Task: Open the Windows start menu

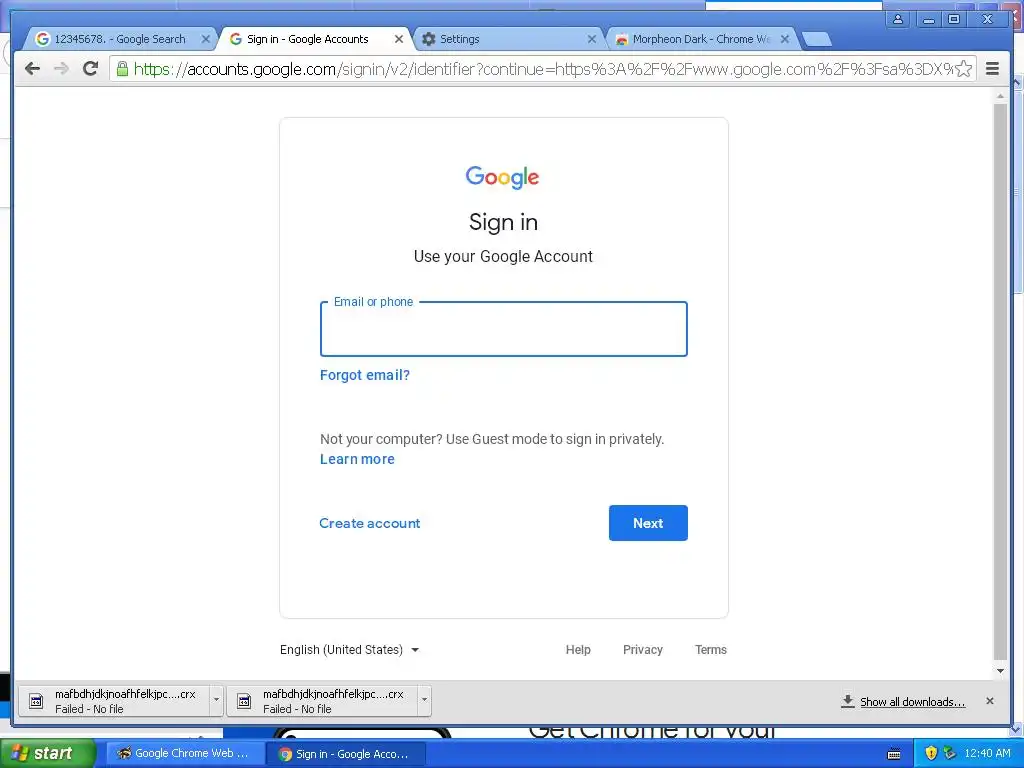Action: coord(47,754)
